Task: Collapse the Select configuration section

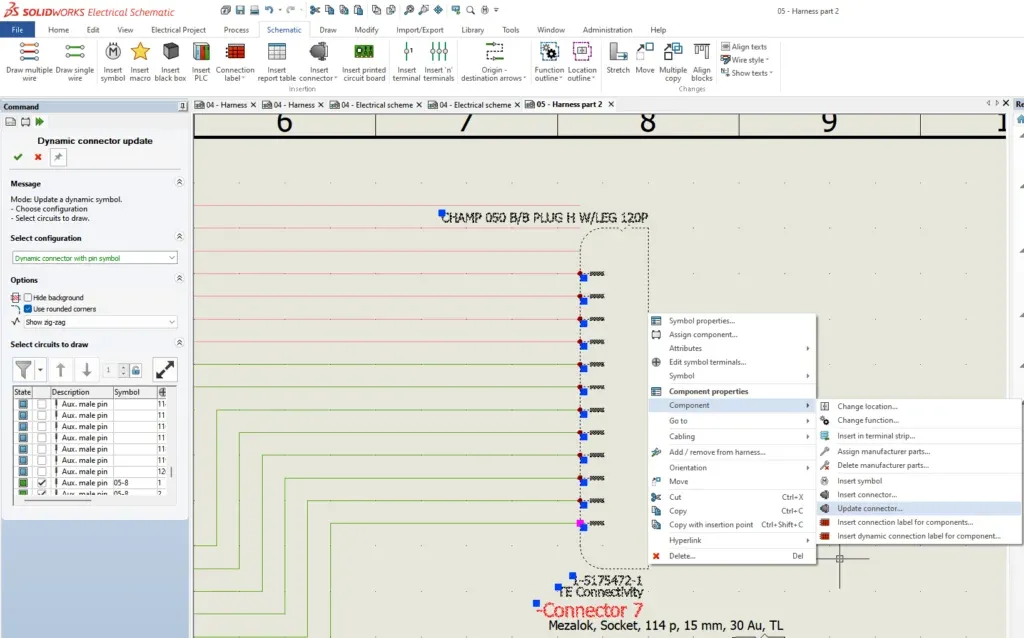Action: (x=179, y=237)
